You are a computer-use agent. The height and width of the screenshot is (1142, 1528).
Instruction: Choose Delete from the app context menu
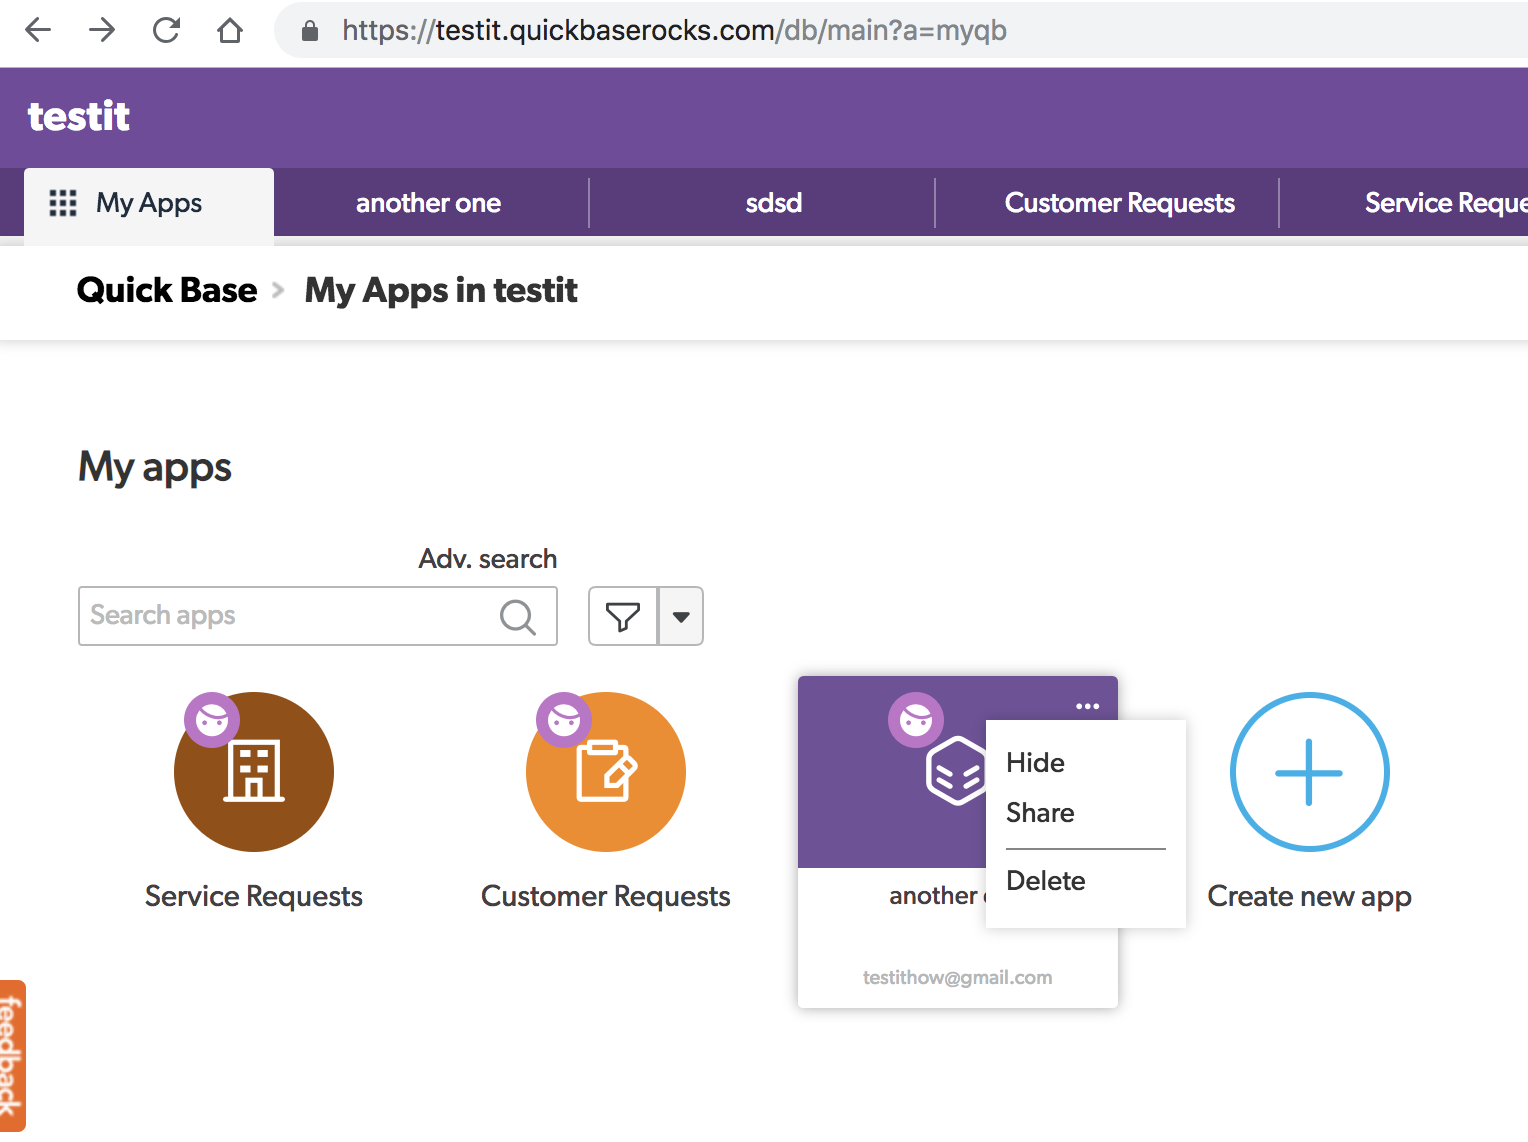point(1046,881)
